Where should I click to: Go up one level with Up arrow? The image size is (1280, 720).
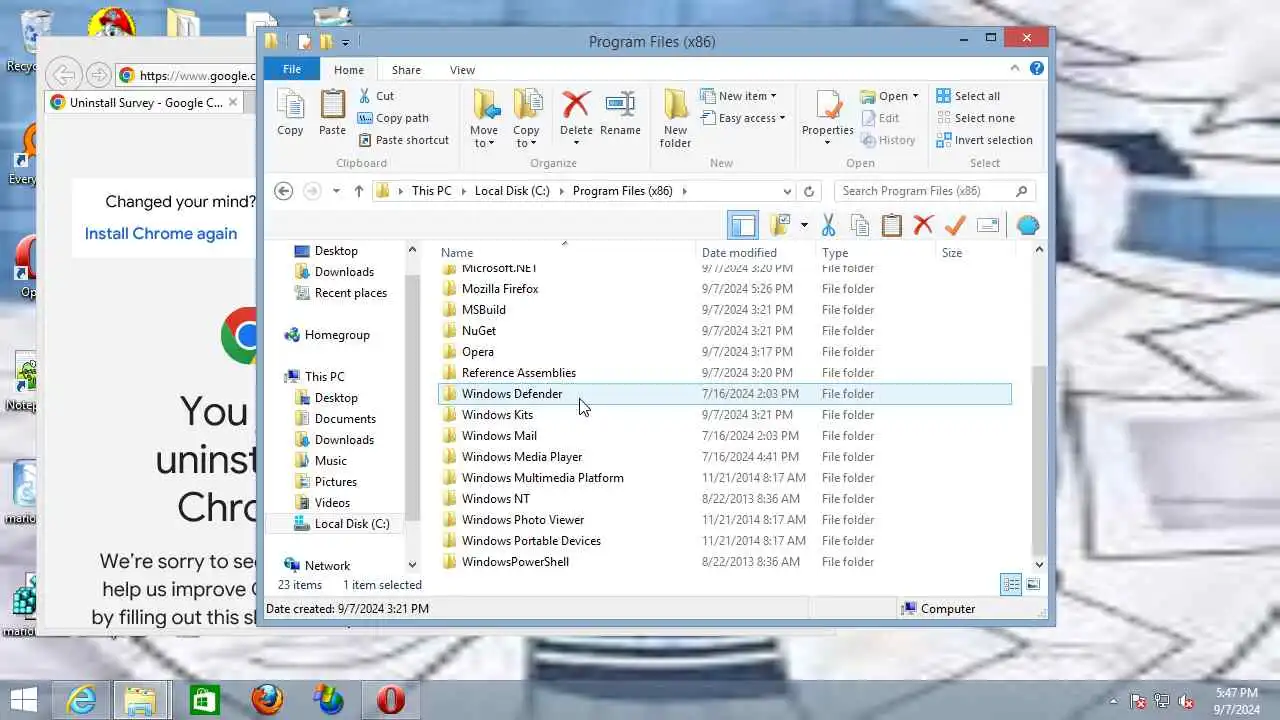(x=358, y=191)
